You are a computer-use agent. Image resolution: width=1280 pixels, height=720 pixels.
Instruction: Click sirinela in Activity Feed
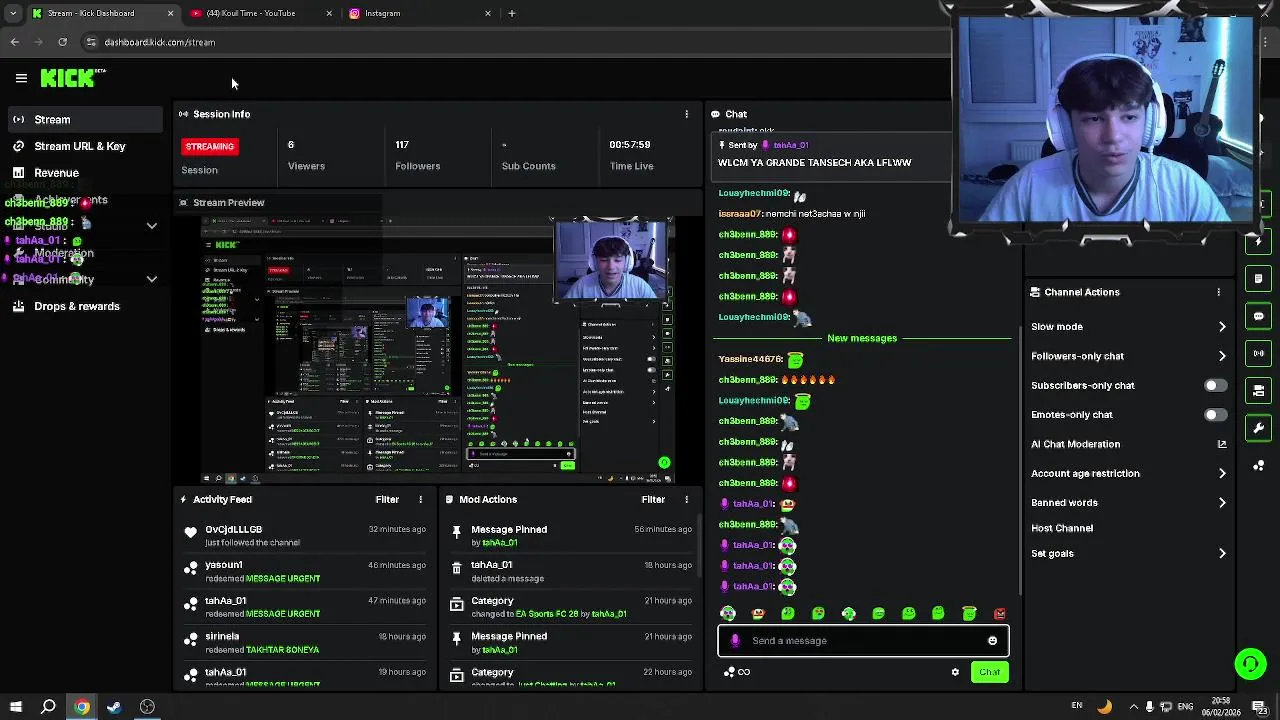[x=222, y=636]
